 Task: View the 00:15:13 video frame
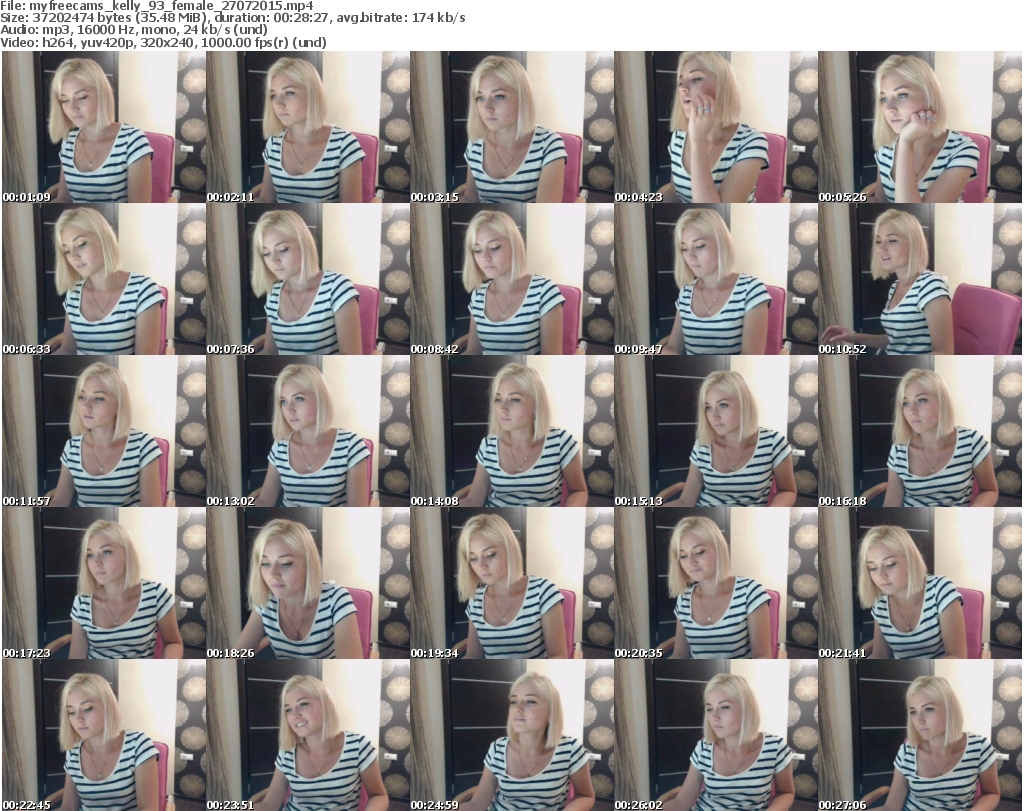click(x=716, y=431)
